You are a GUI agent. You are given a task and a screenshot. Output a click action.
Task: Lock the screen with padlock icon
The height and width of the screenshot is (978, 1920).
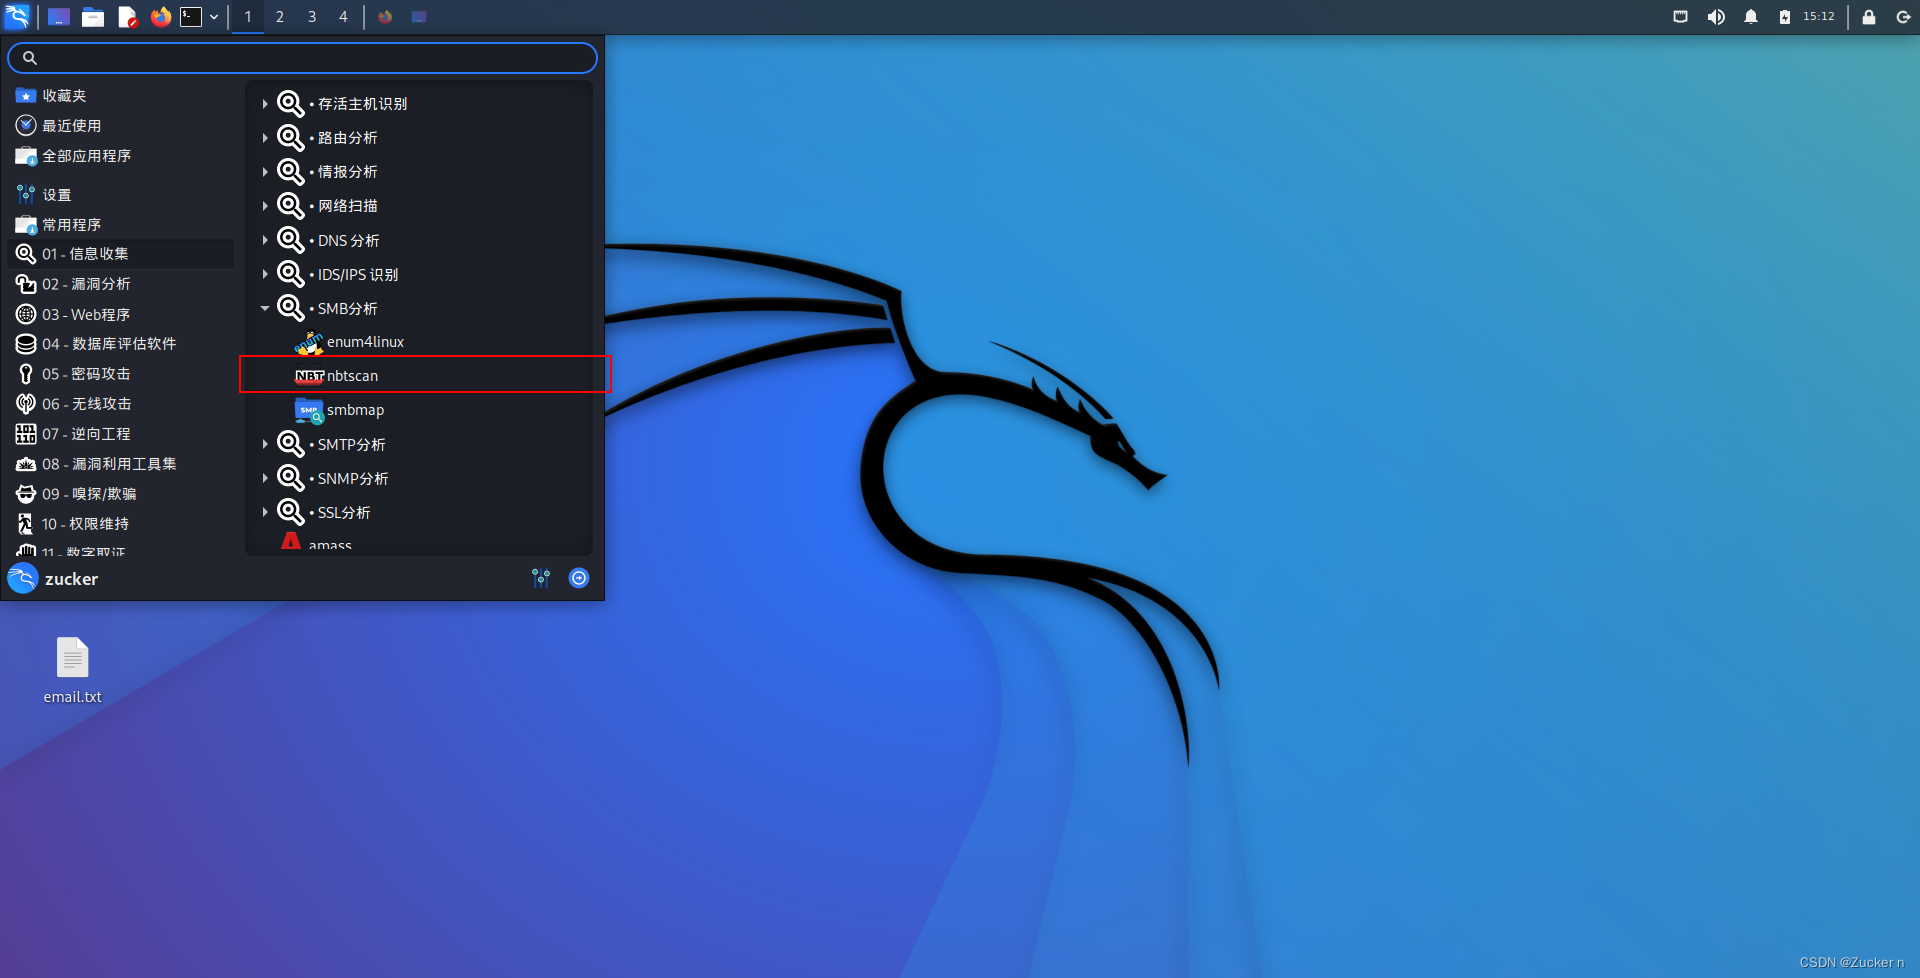pyautogui.click(x=1868, y=17)
